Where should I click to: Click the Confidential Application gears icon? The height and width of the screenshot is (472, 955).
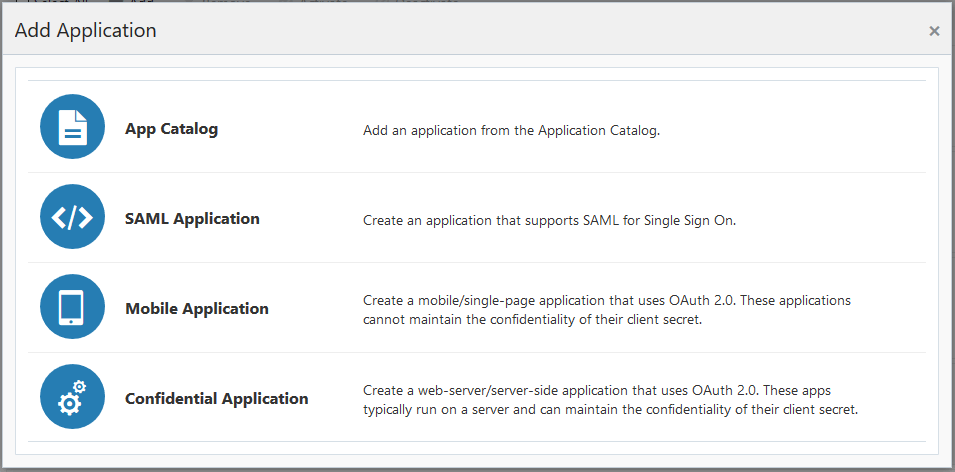tap(72, 398)
